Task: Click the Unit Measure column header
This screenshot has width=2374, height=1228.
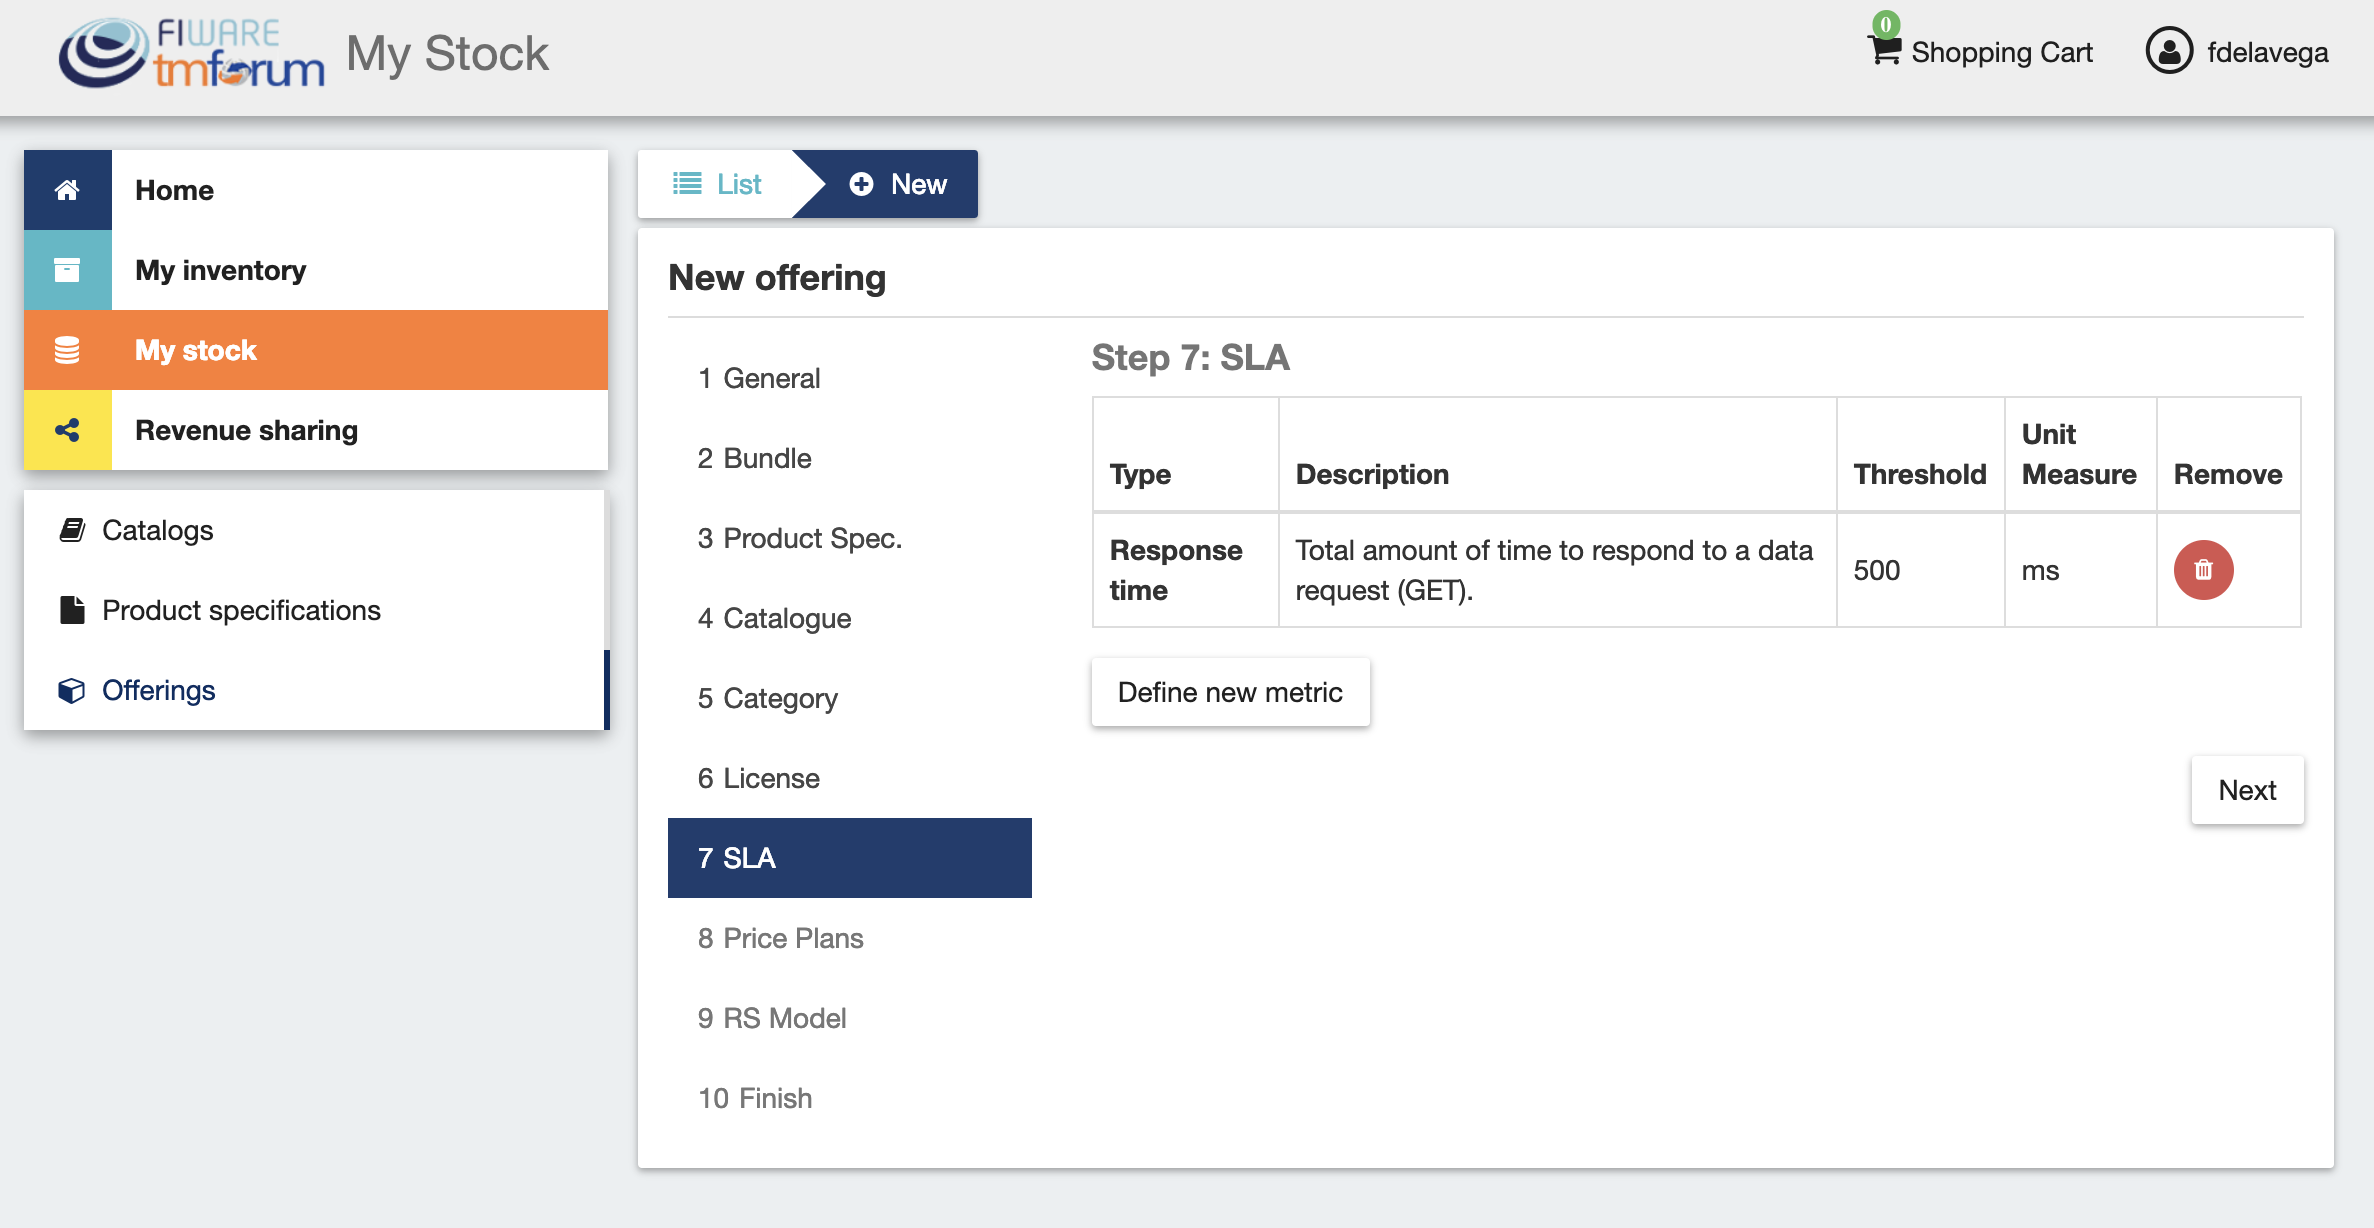Action: click(2079, 454)
